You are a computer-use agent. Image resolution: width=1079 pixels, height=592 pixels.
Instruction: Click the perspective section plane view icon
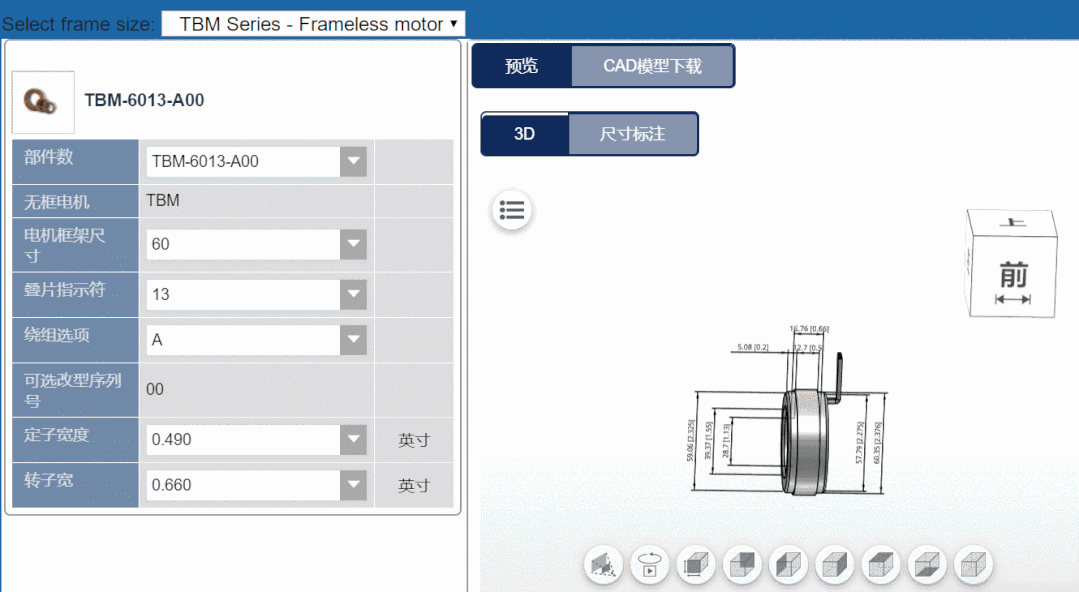pos(603,565)
